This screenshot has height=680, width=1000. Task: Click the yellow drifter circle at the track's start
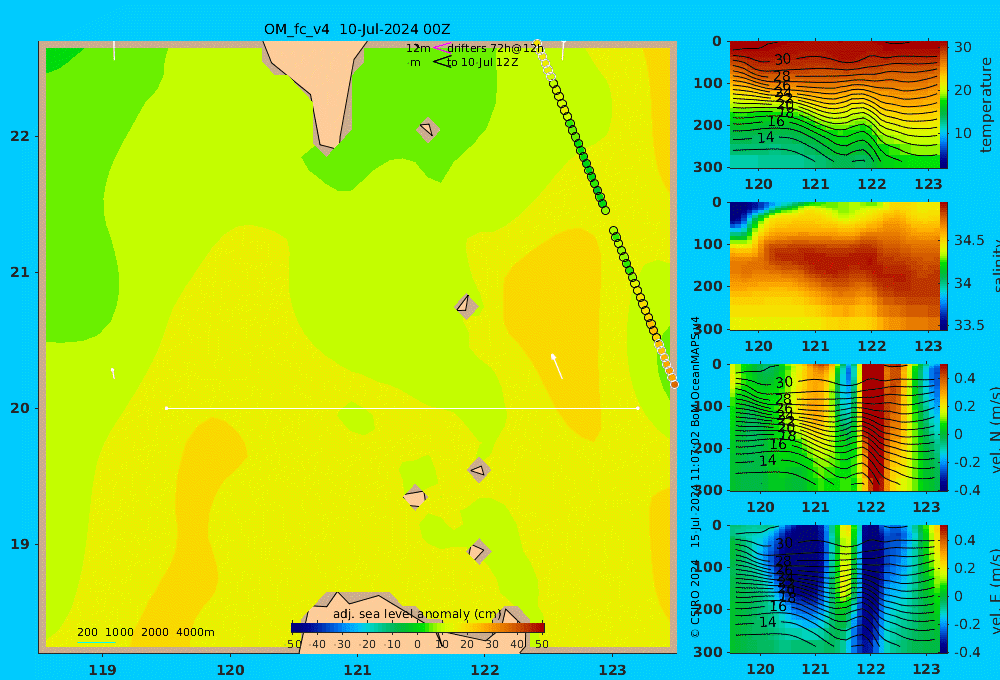tap(537, 43)
